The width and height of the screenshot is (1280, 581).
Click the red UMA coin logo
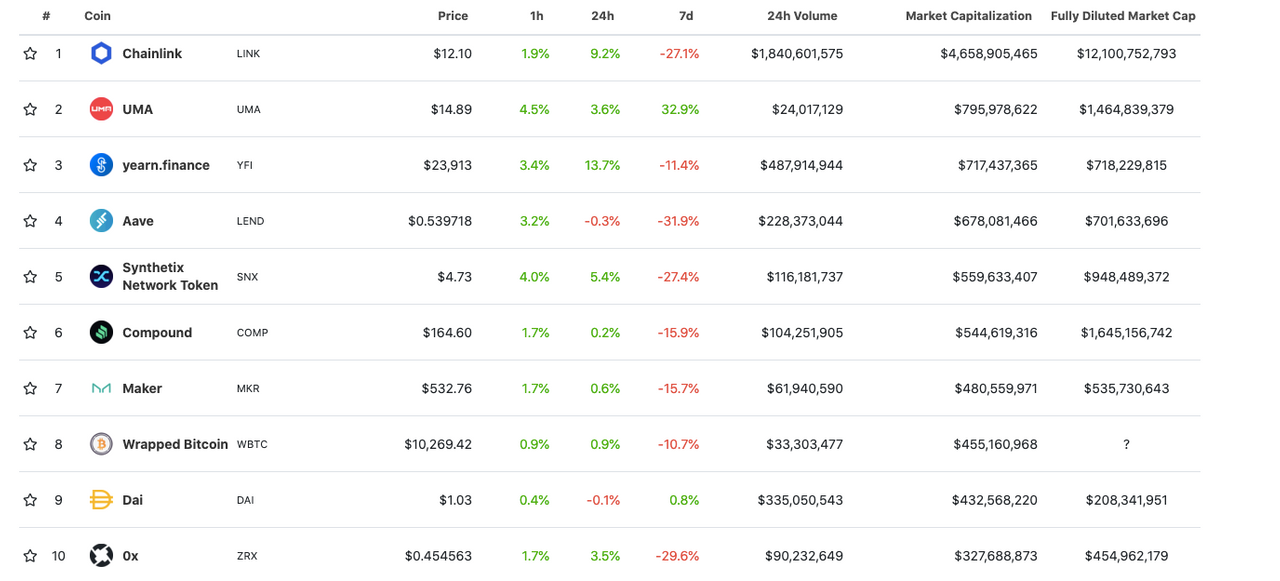[101, 109]
